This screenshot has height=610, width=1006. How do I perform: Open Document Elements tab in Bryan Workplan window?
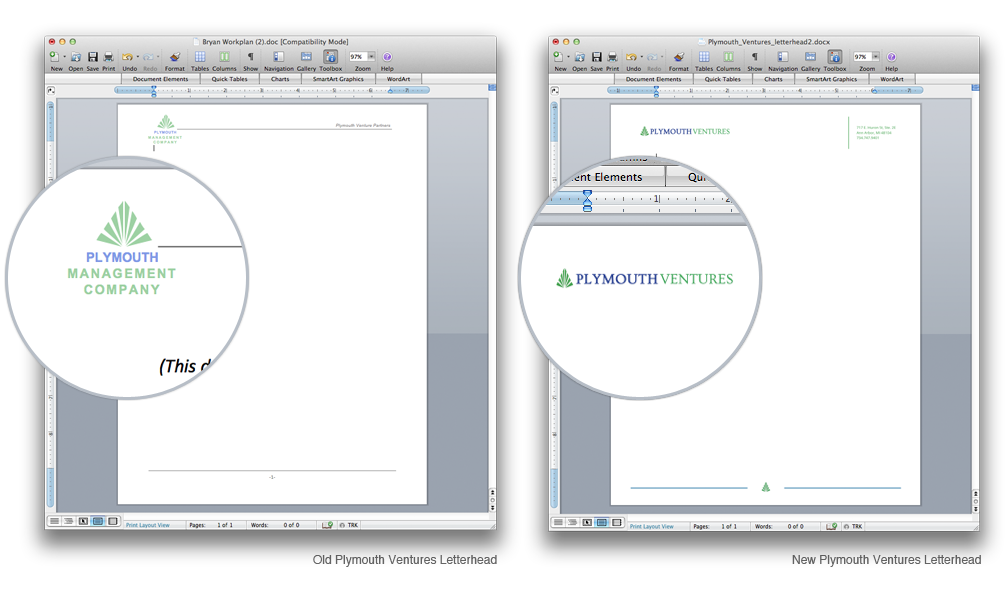coord(160,79)
